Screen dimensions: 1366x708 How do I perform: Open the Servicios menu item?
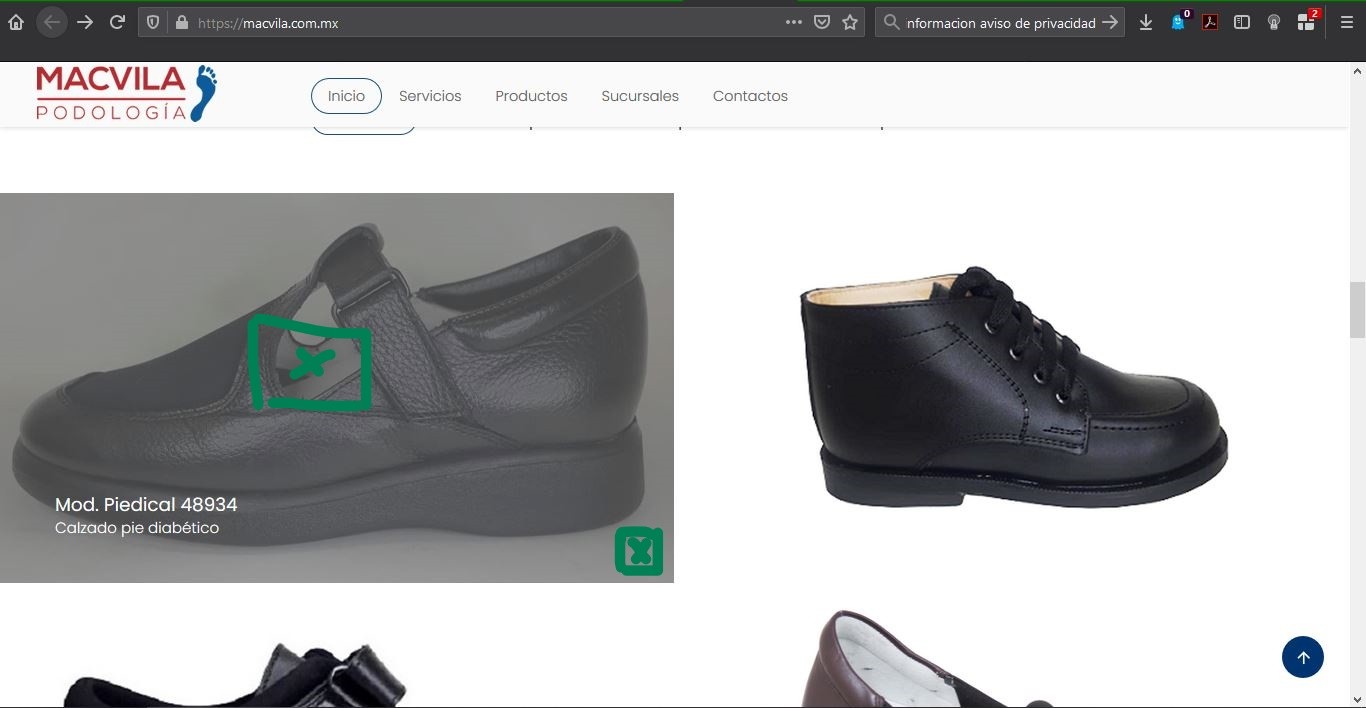coord(430,96)
